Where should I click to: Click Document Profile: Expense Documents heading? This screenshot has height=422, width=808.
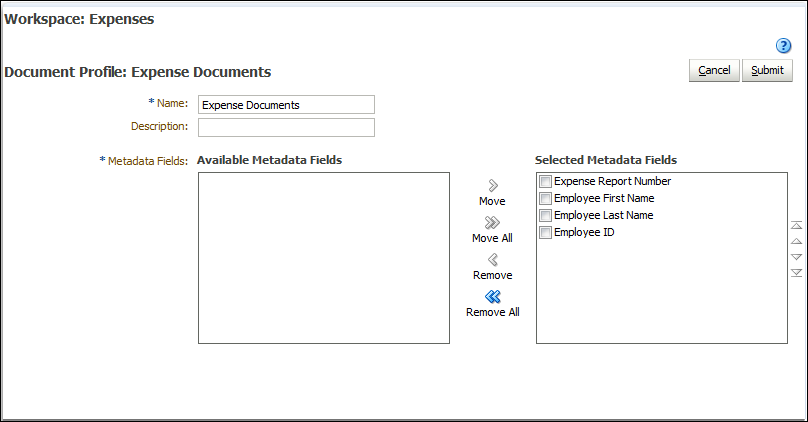[x=138, y=72]
